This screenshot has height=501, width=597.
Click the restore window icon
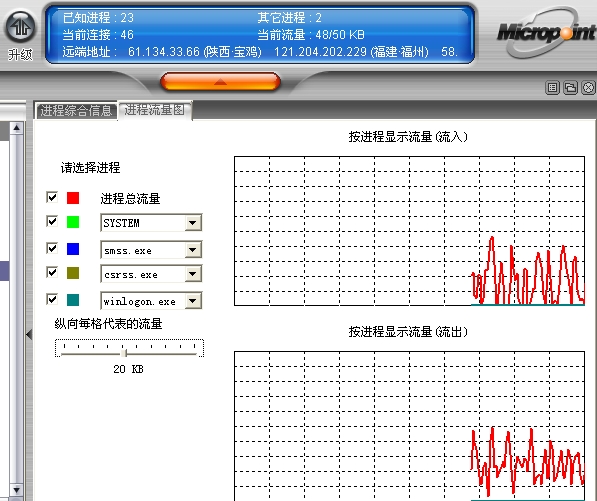point(570,88)
